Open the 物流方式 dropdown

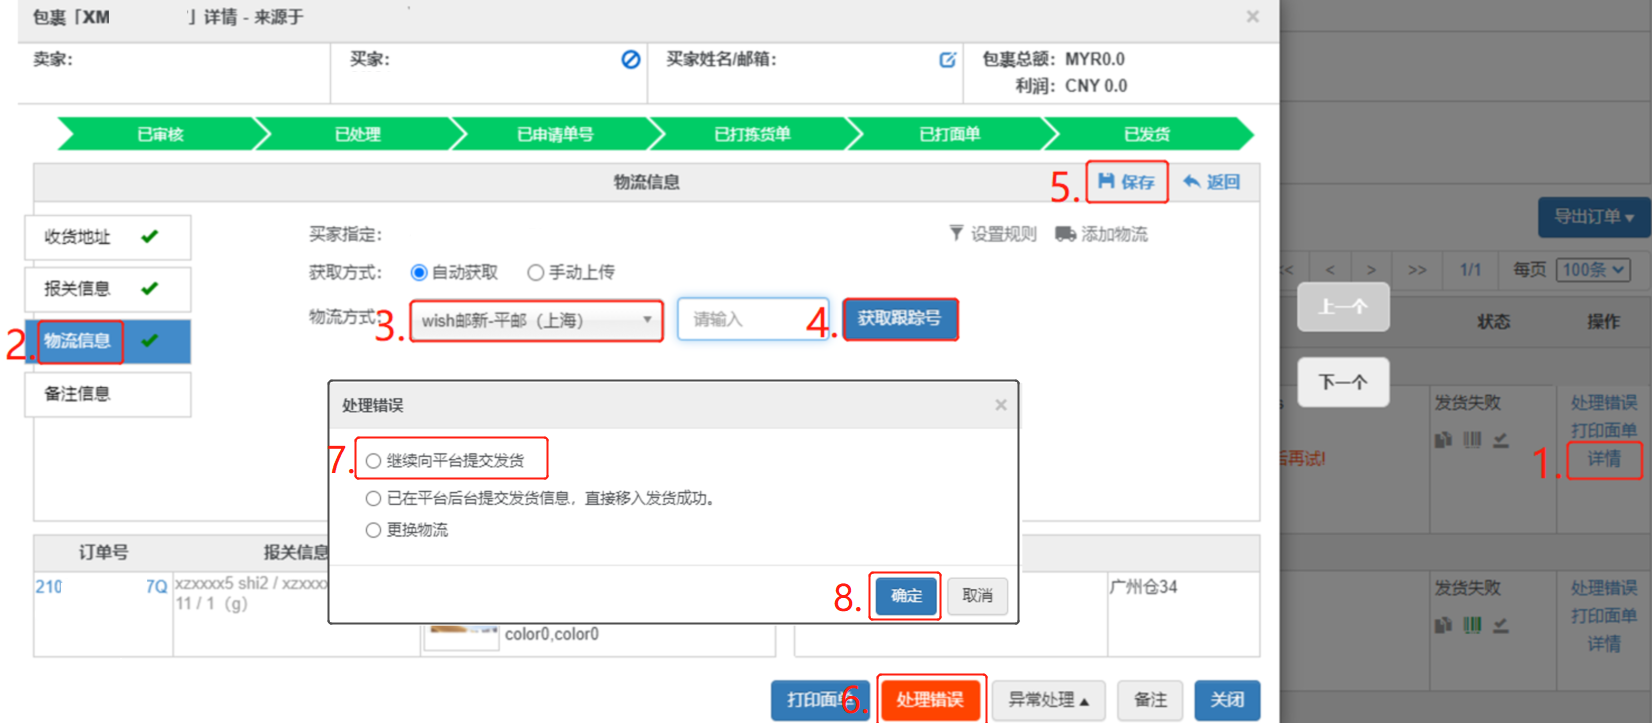[536, 321]
